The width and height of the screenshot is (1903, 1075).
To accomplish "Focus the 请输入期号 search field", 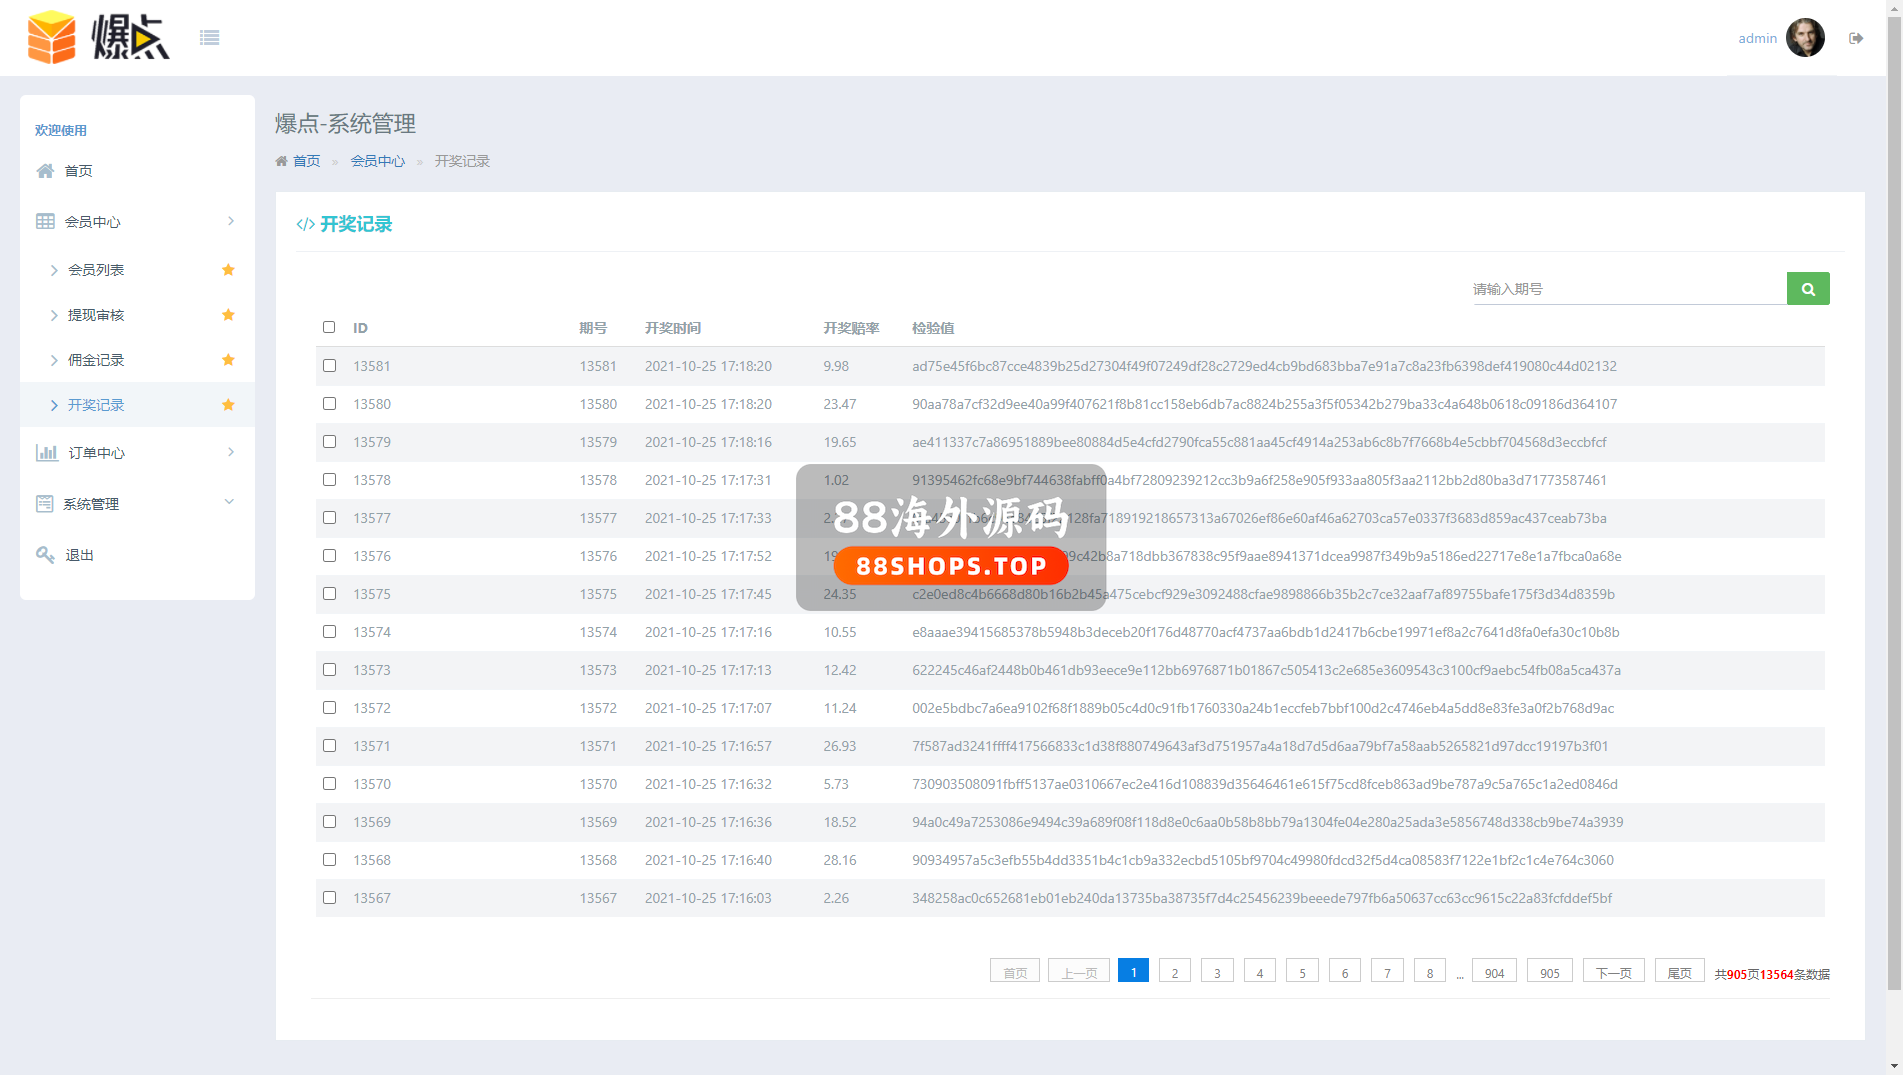I will pos(1628,289).
